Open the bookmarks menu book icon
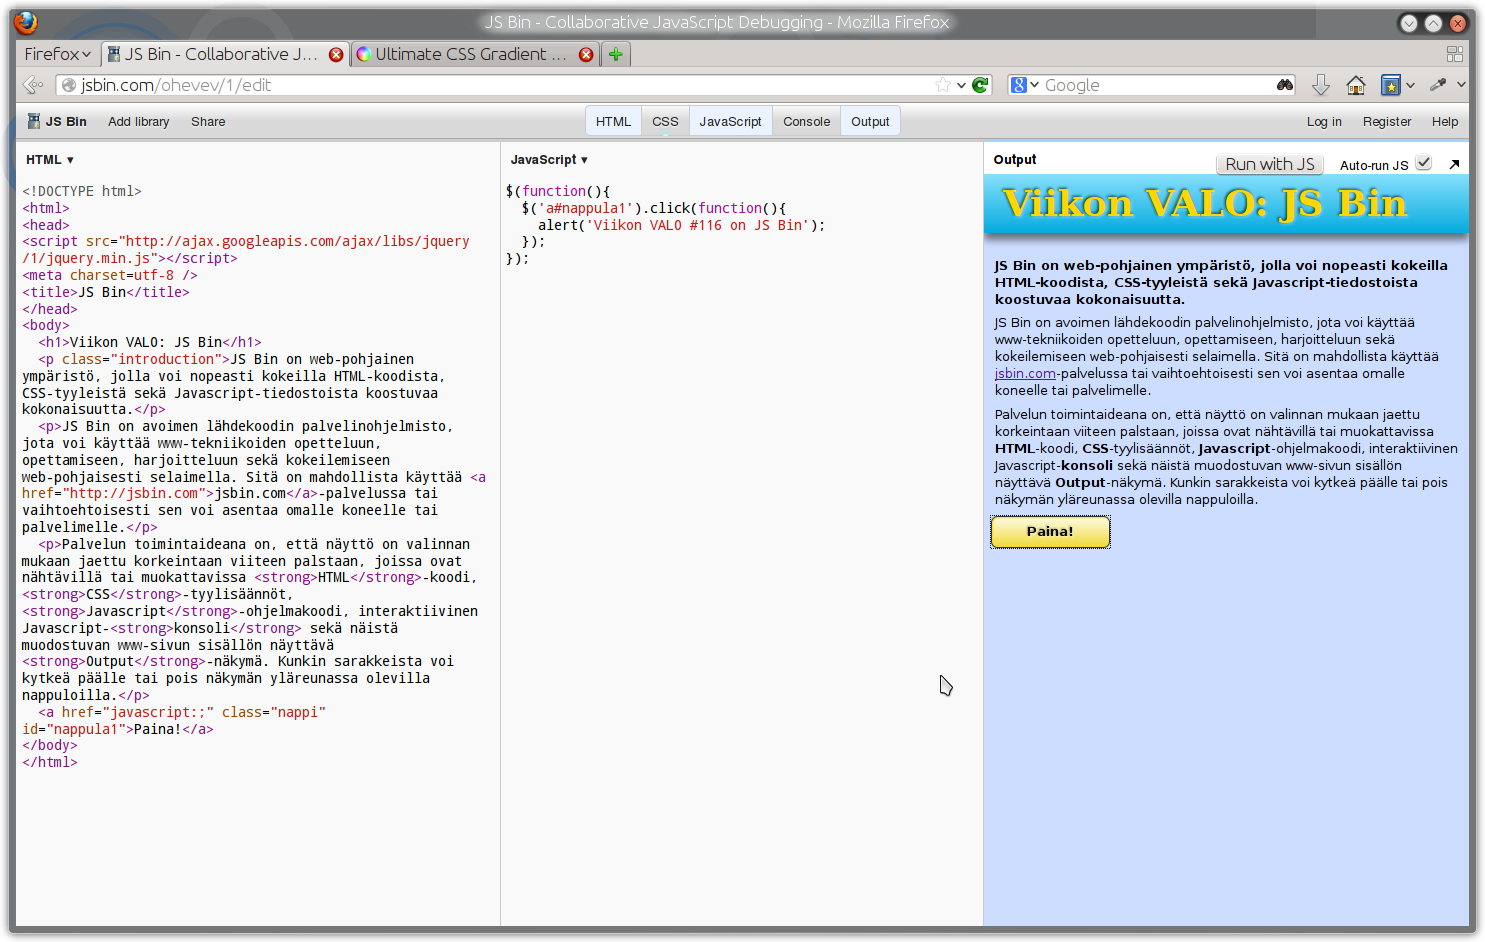The image size is (1485, 942). click(x=1391, y=85)
